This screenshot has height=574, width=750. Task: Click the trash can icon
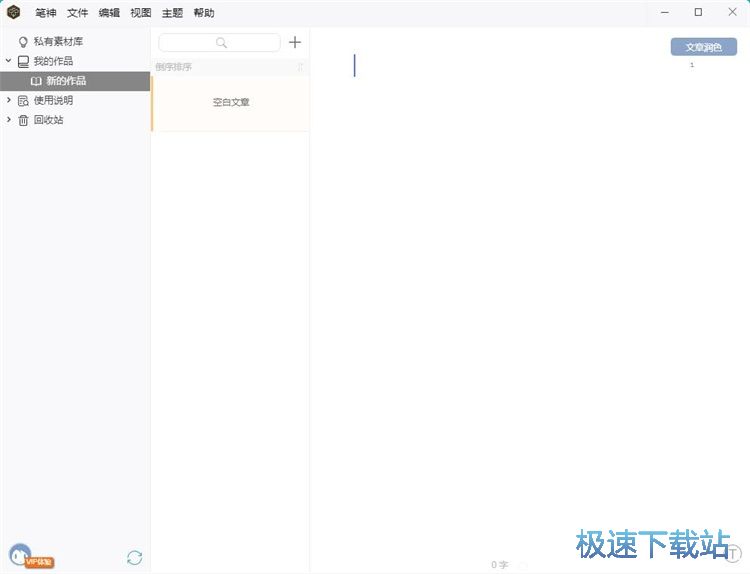coord(23,121)
